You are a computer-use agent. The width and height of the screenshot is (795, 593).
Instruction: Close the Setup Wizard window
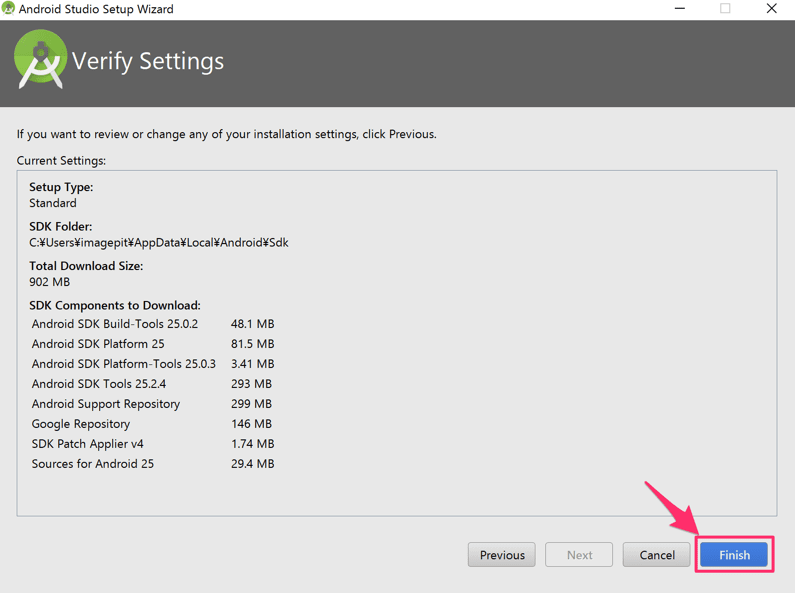[771, 9]
